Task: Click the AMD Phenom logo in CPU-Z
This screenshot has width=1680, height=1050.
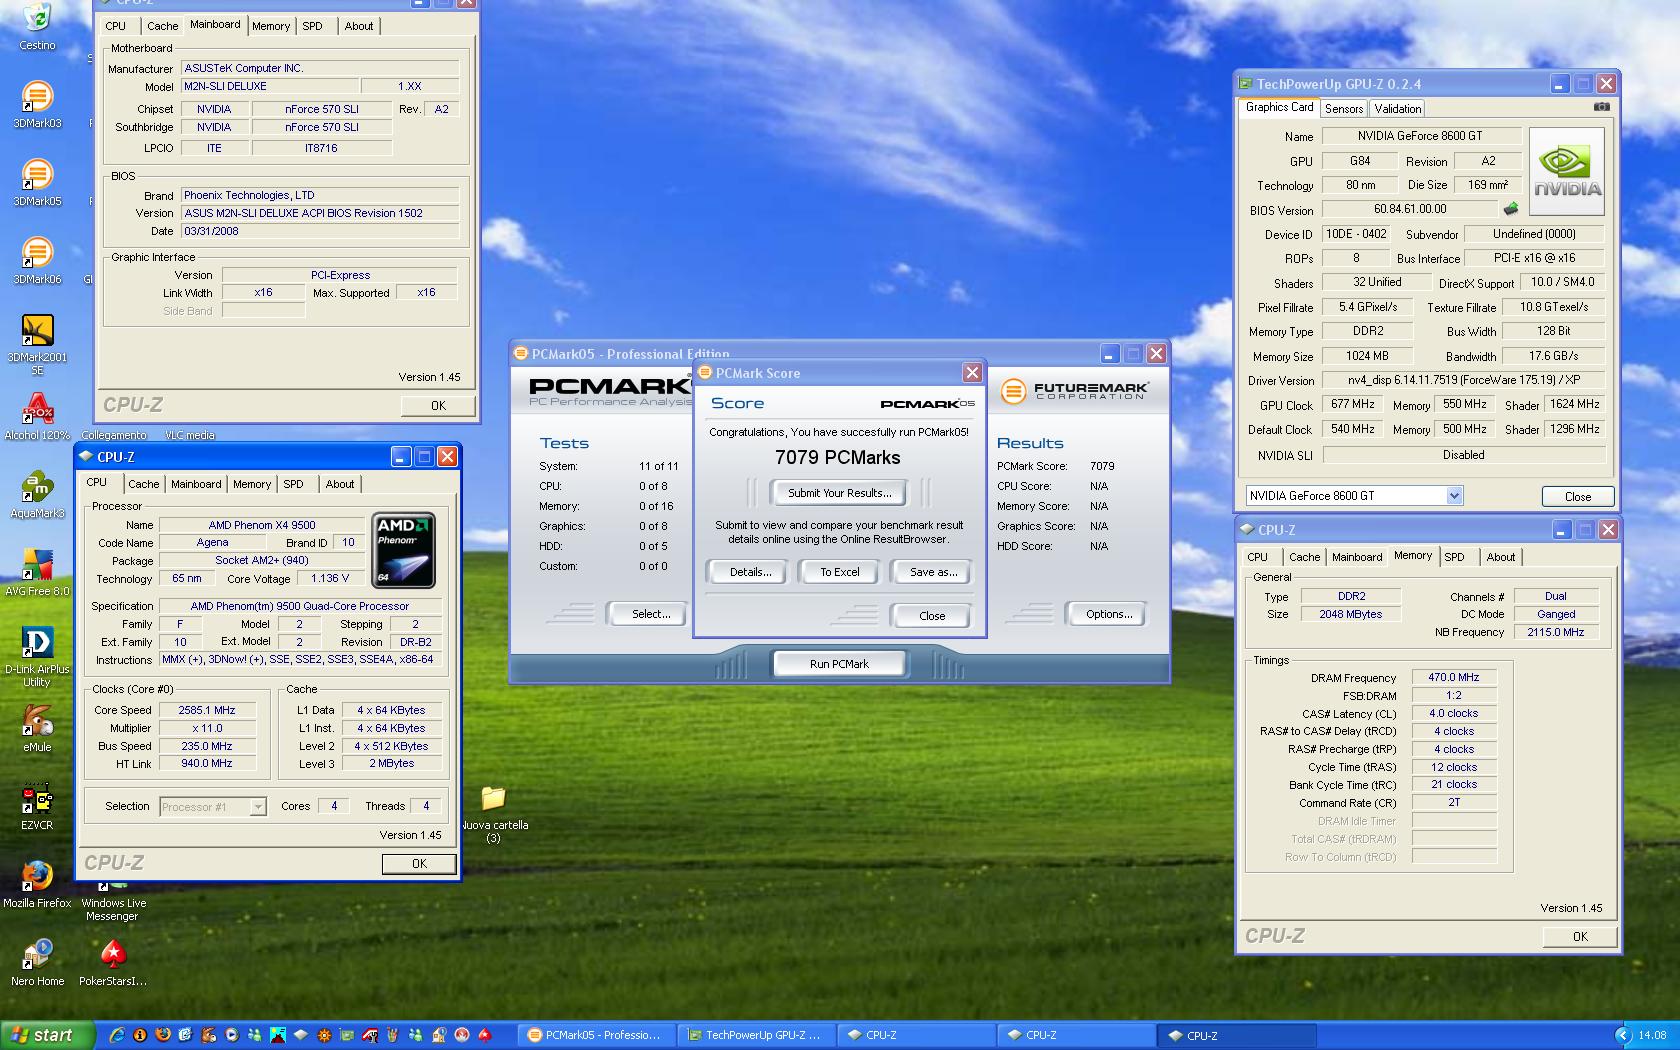Action: (404, 550)
